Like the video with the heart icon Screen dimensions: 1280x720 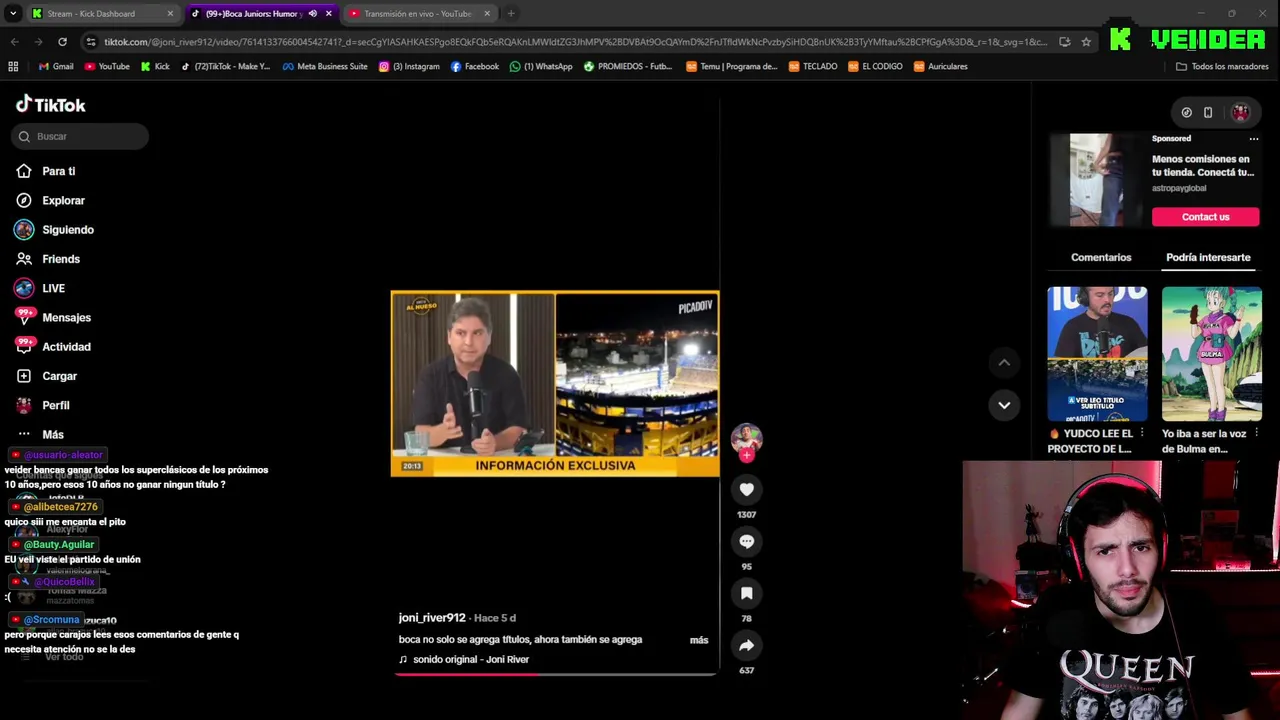click(x=746, y=489)
